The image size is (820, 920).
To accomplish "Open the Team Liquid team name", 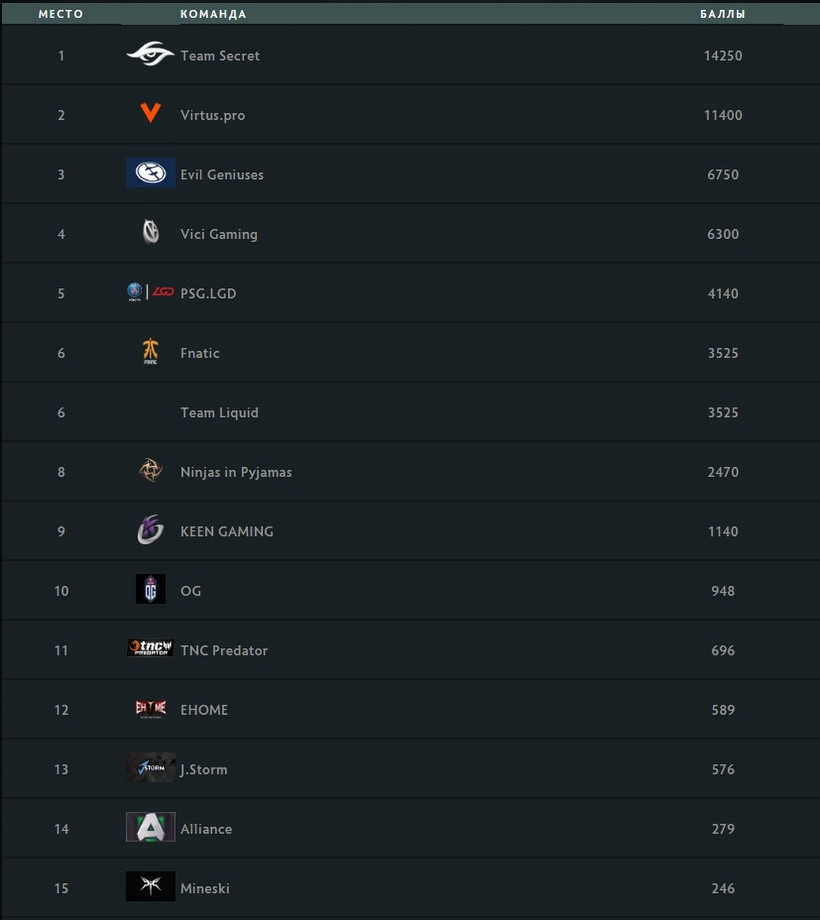I will (x=219, y=412).
